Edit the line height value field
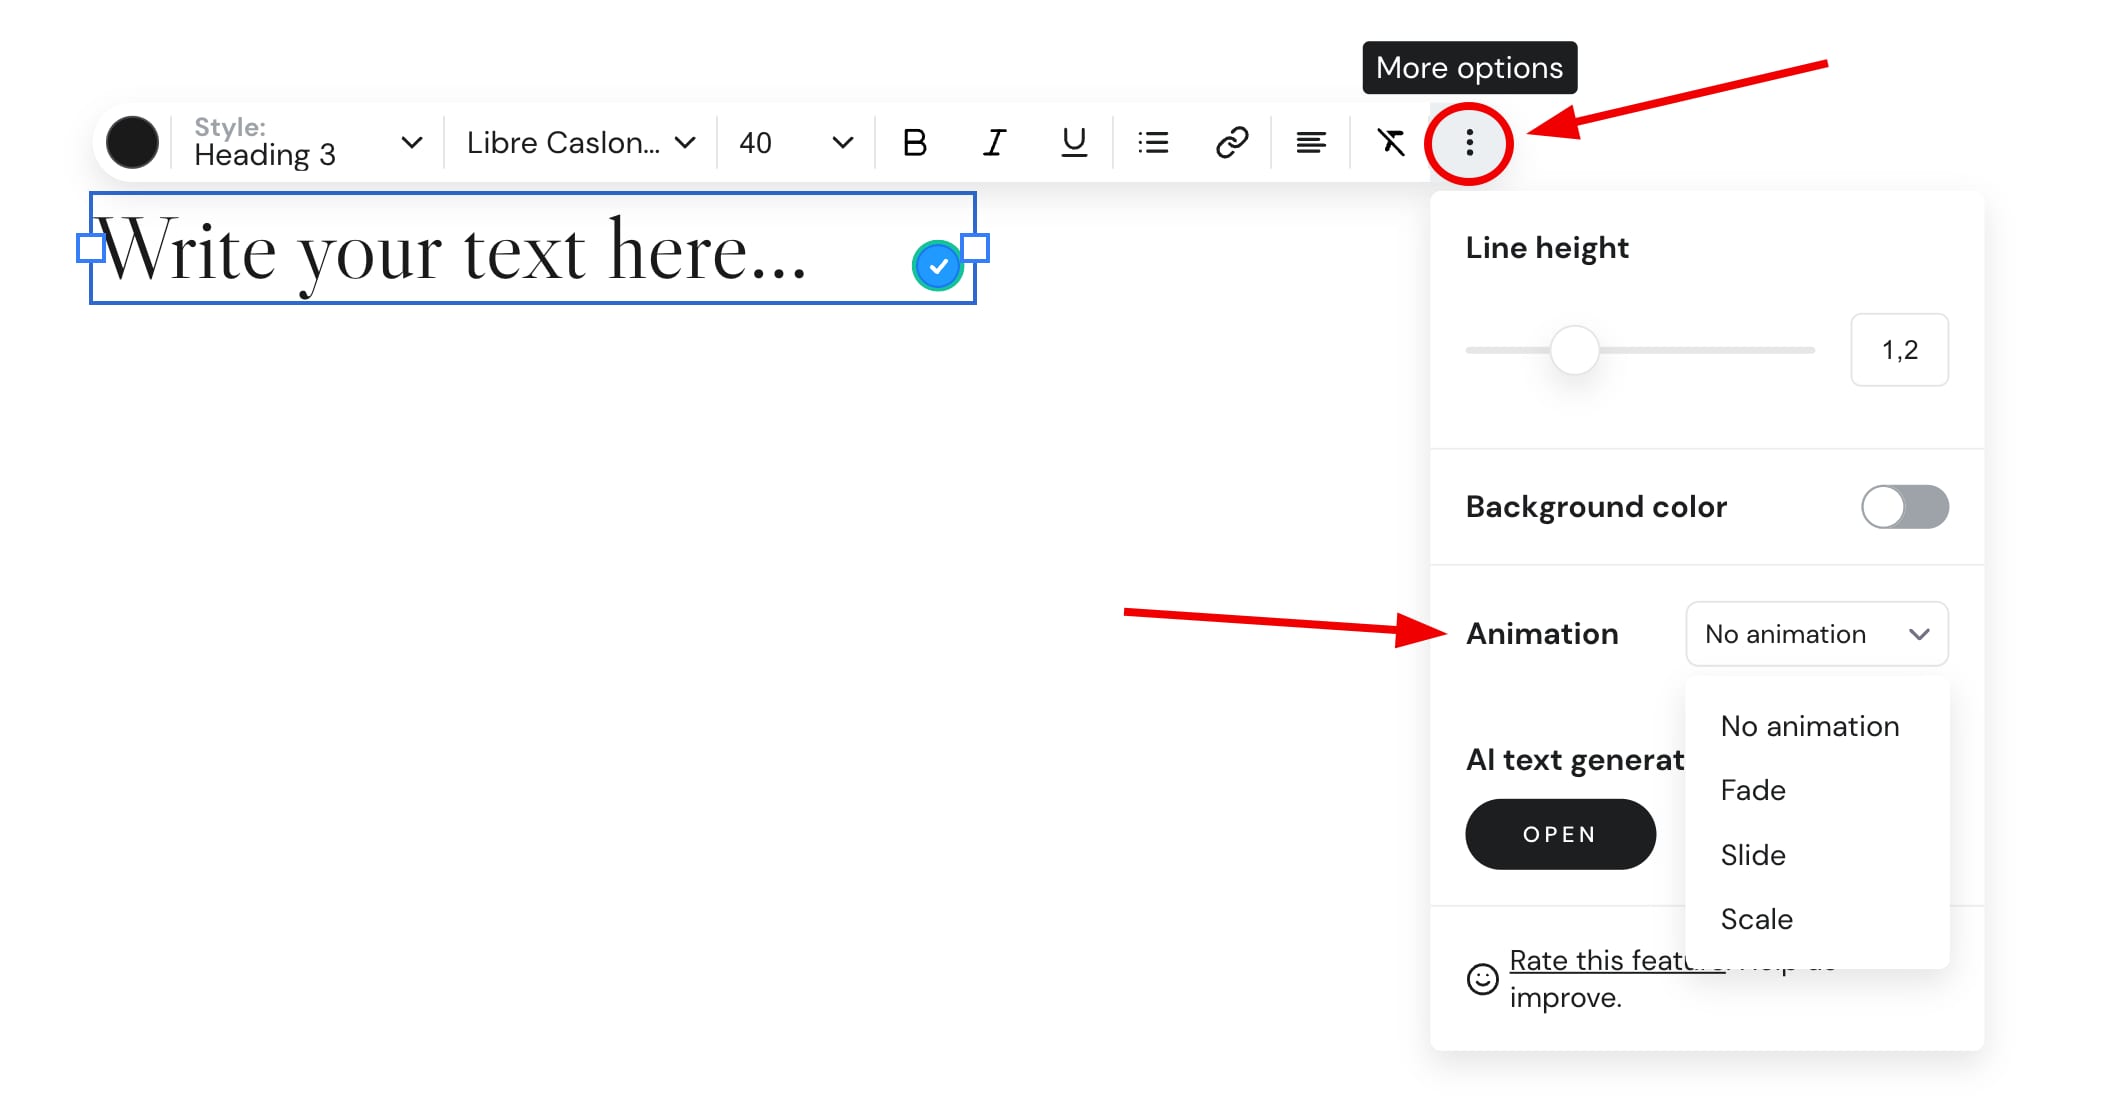The image size is (2106, 1100). click(1898, 349)
